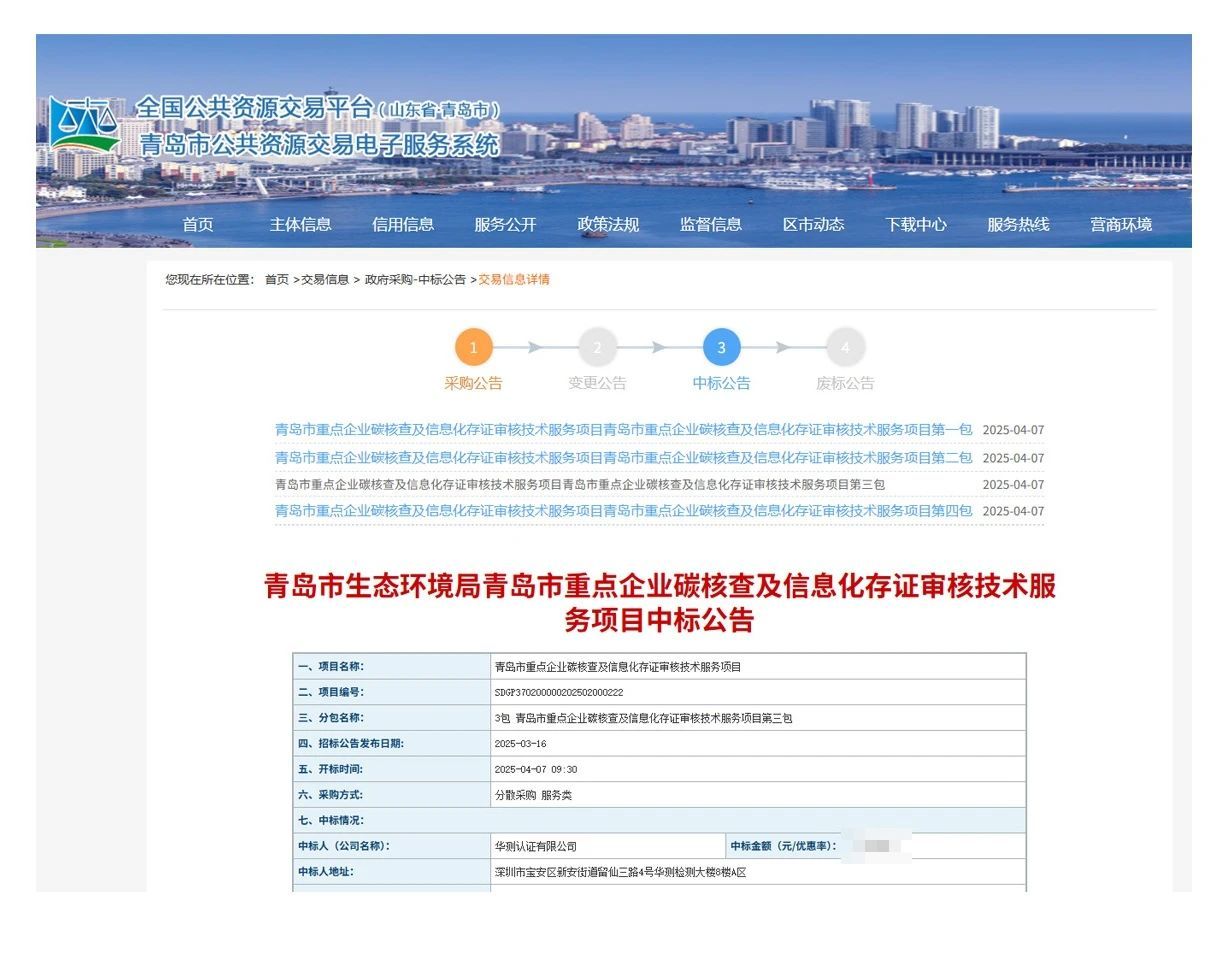This screenshot has height=964, width=1231.
Task: Open the 主体信息 menu
Action: tap(300, 225)
